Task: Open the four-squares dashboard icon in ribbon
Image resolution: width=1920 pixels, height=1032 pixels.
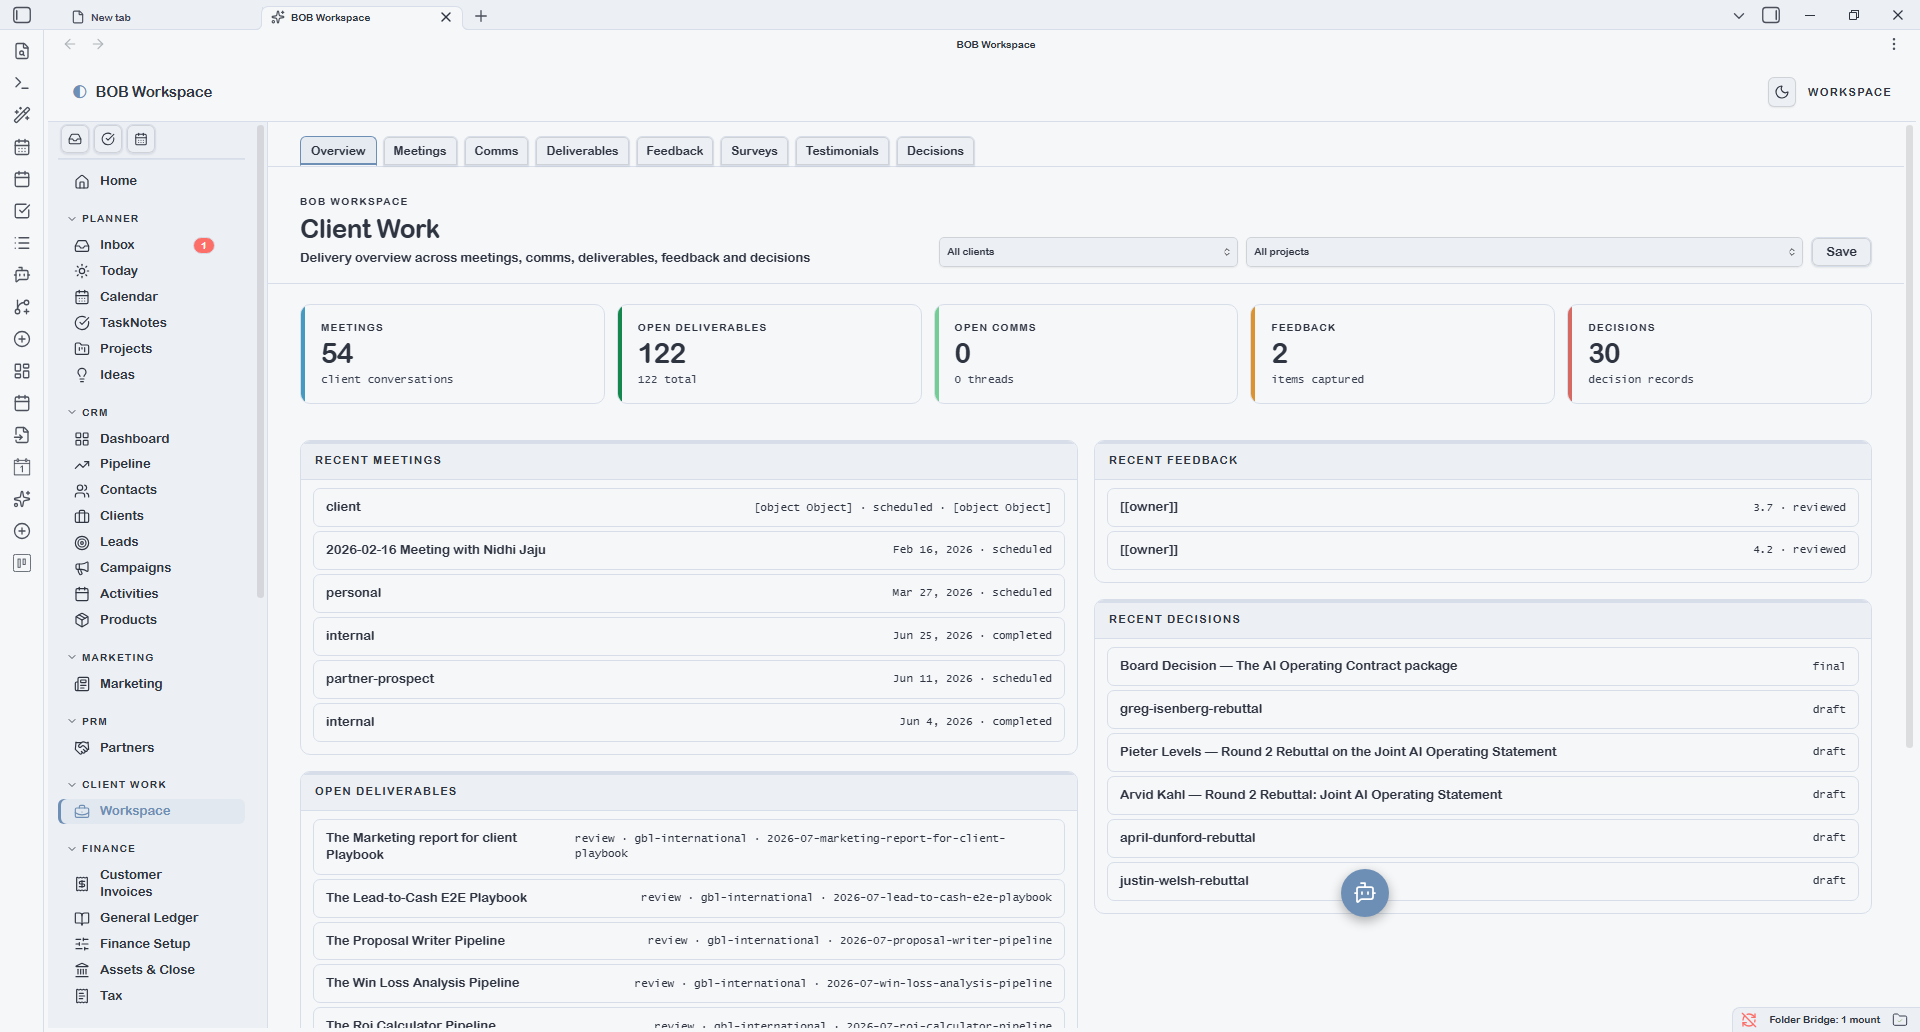Action: point(22,371)
